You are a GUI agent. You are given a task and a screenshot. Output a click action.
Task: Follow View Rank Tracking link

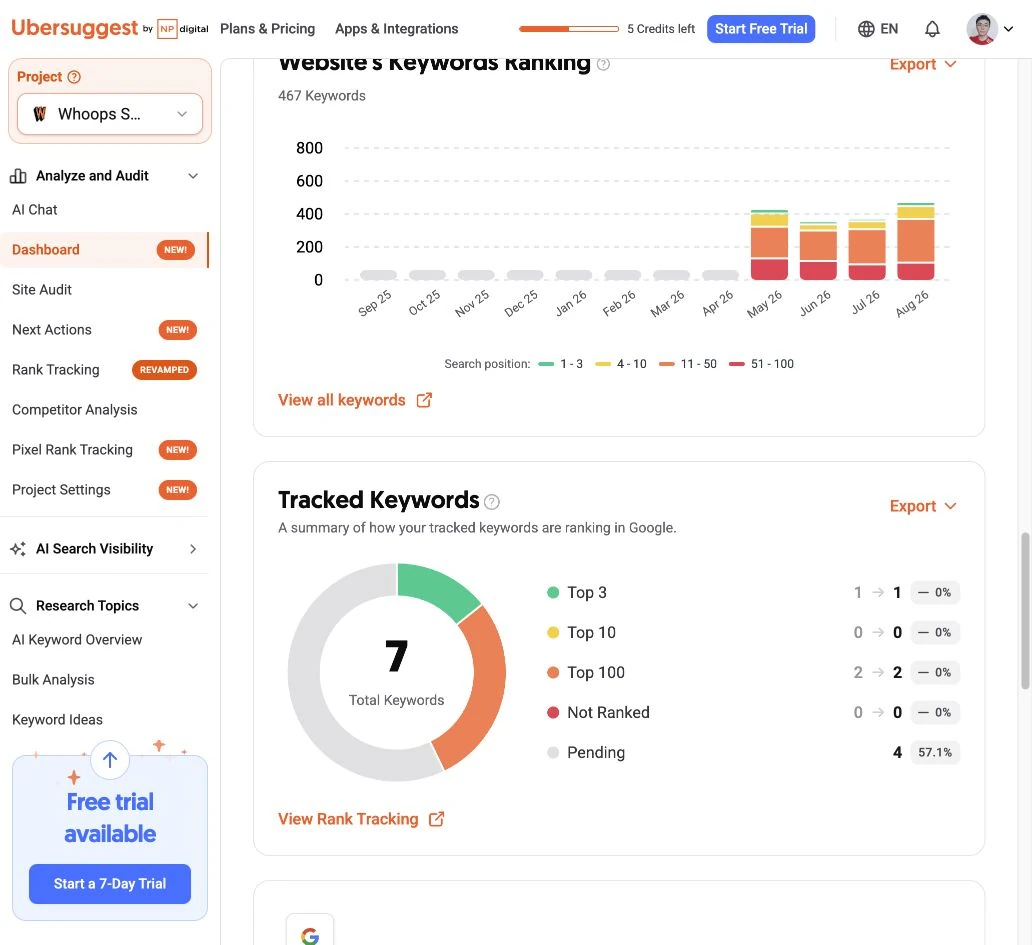click(x=348, y=819)
